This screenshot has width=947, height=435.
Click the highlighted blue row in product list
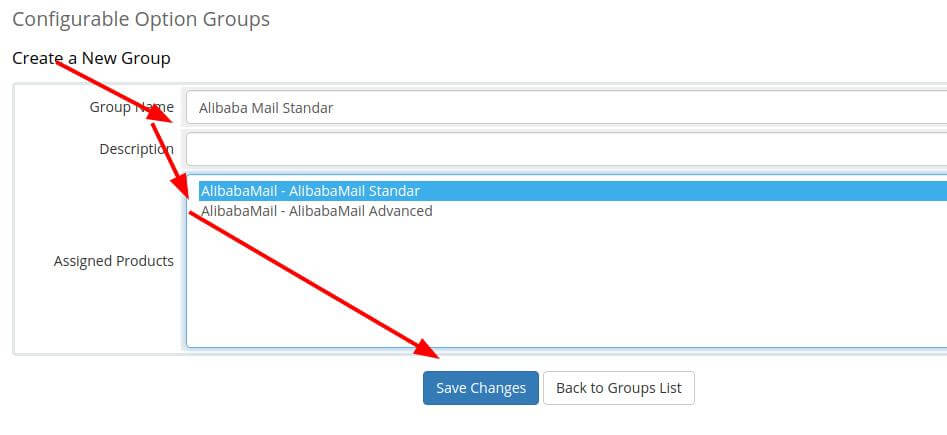click(x=573, y=191)
